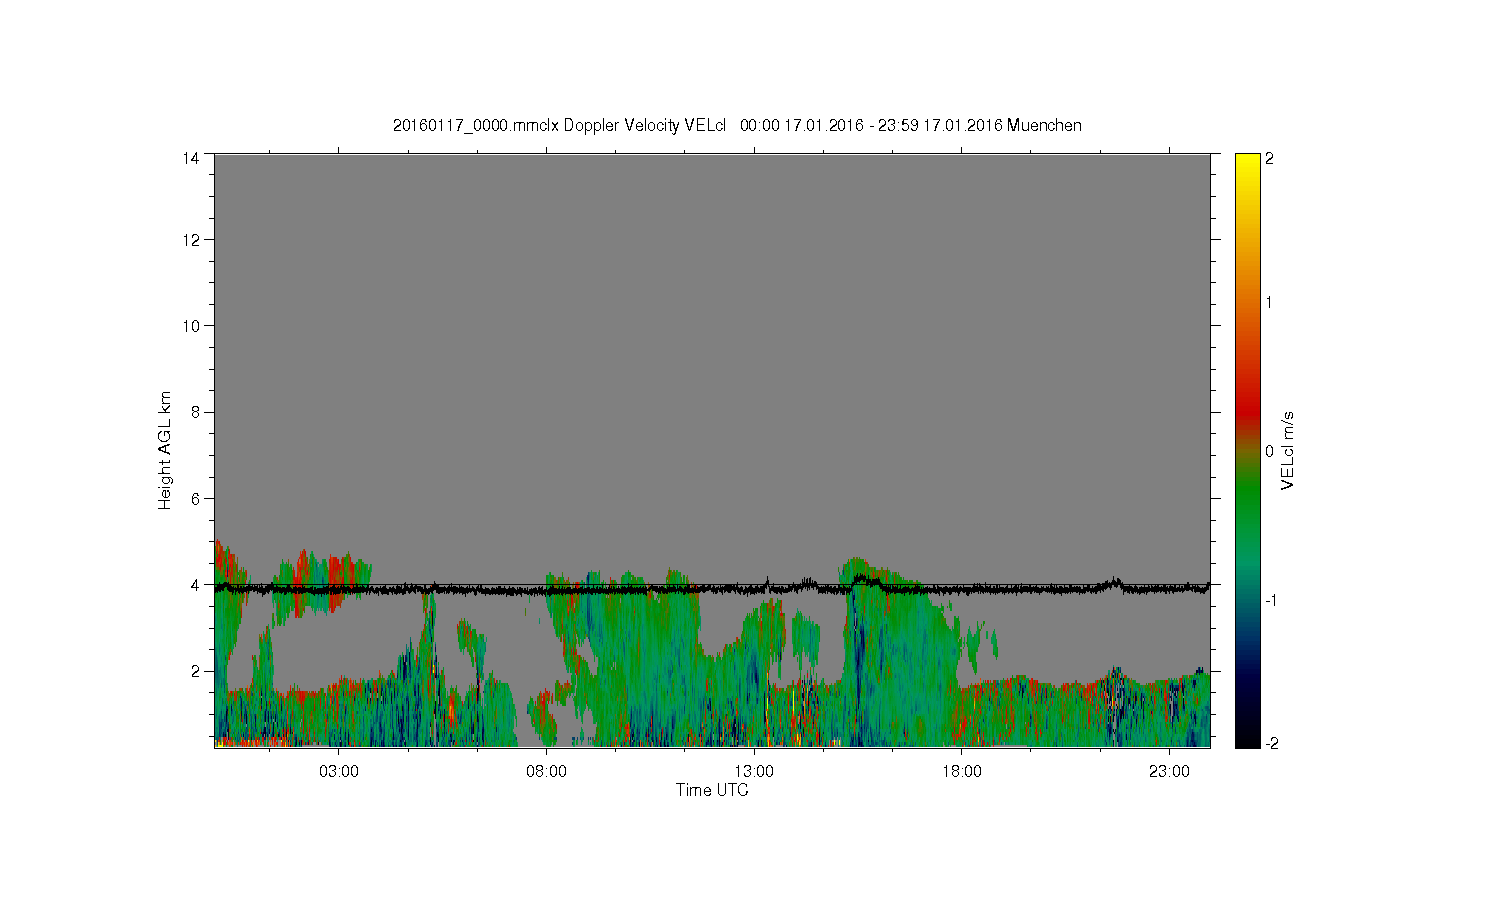The height and width of the screenshot is (900, 1500).
Task: Pick the colorbar's value label 1
Action: [x=1269, y=302]
